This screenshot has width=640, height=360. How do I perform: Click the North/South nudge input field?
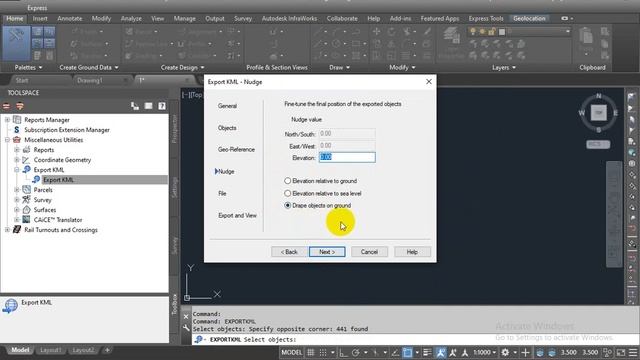347,133
